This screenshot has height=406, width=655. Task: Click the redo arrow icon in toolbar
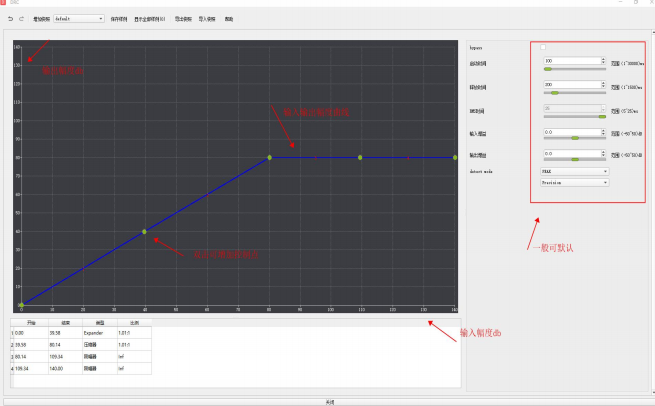(x=21, y=19)
